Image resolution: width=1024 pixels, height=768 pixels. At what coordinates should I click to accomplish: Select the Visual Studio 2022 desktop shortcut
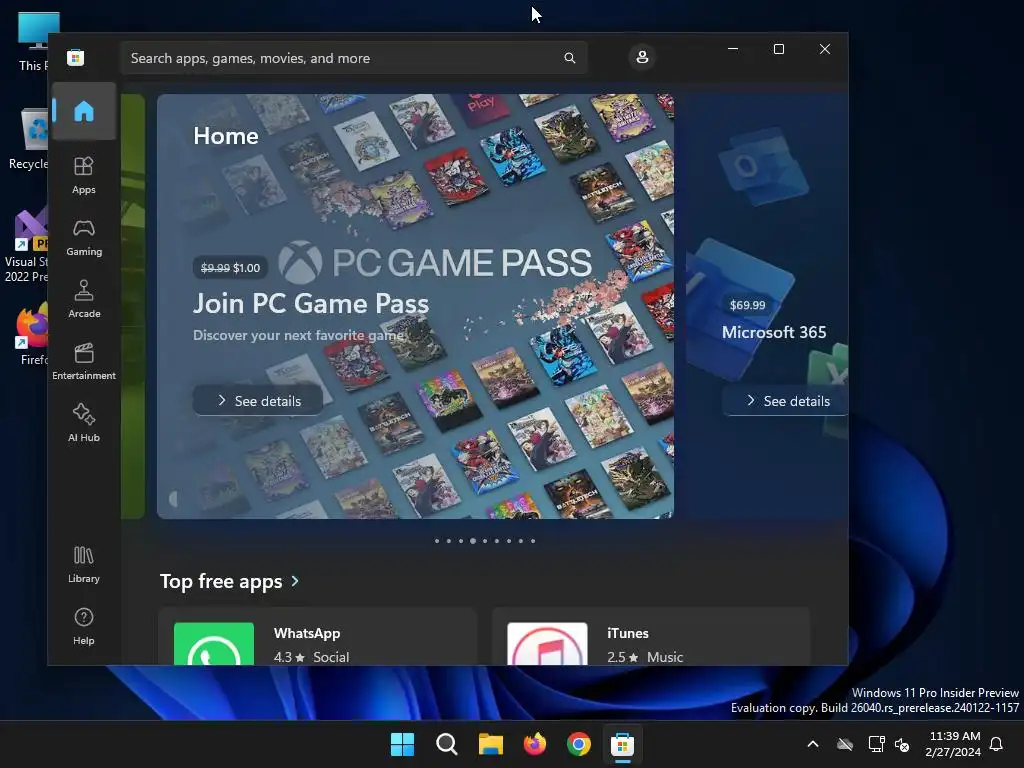(27, 246)
